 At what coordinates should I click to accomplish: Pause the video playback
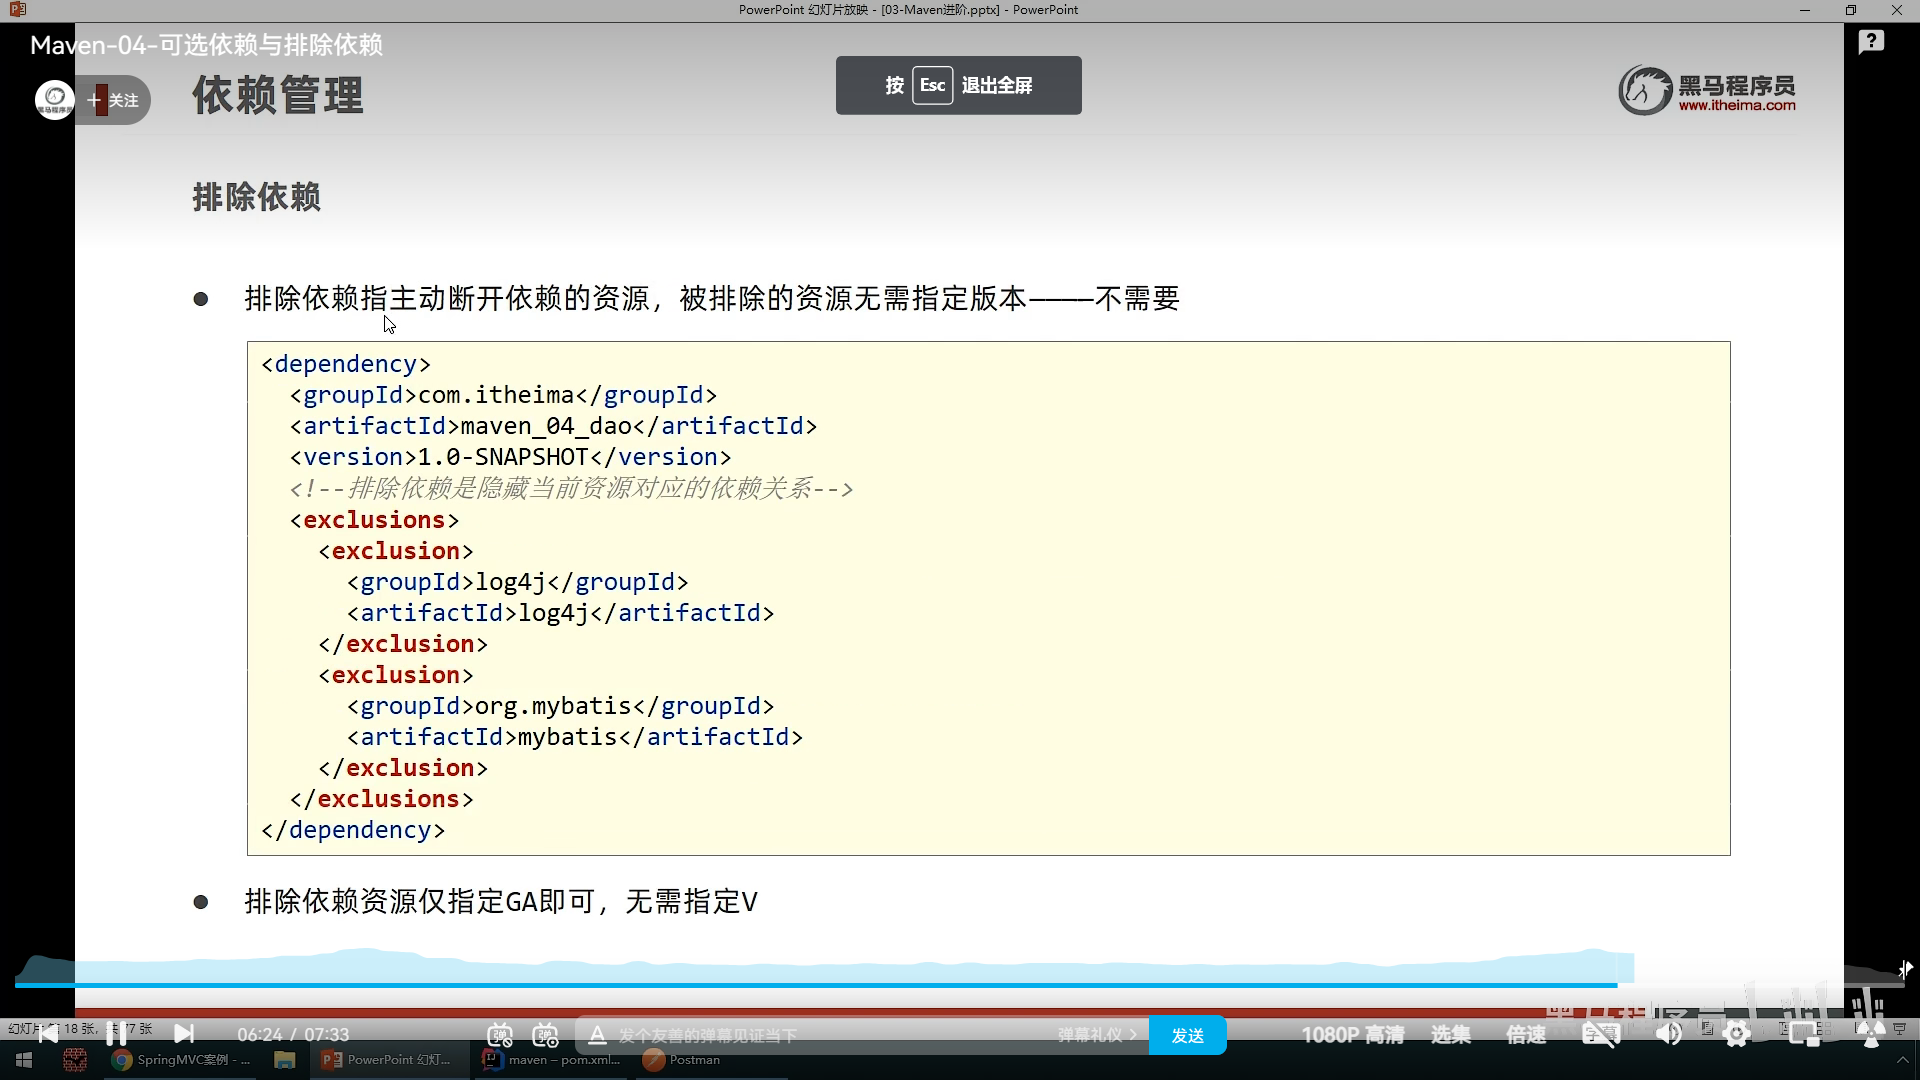click(116, 1034)
